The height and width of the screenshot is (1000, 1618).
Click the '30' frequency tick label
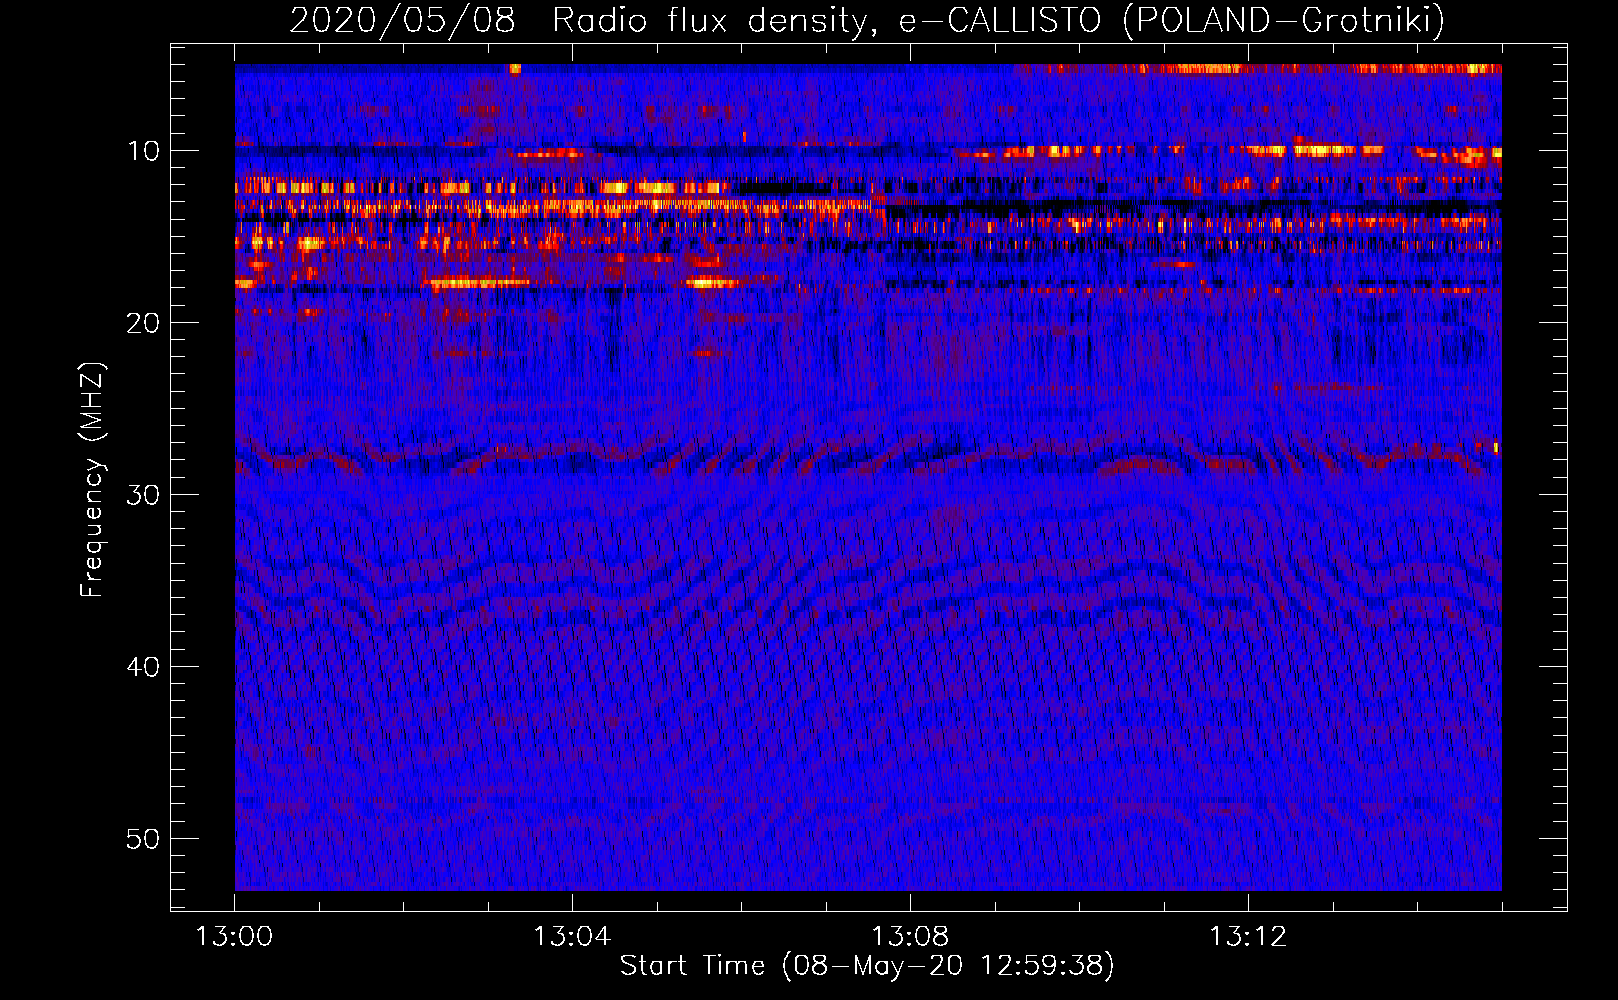[x=144, y=495]
